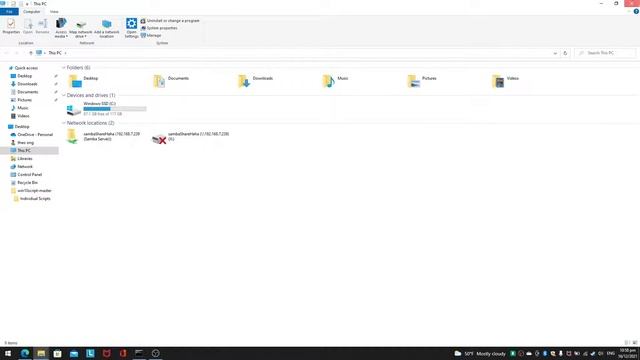The width and height of the screenshot is (640, 360).
Task: Open the Desktop folder in Folders group
Action: tap(84, 81)
